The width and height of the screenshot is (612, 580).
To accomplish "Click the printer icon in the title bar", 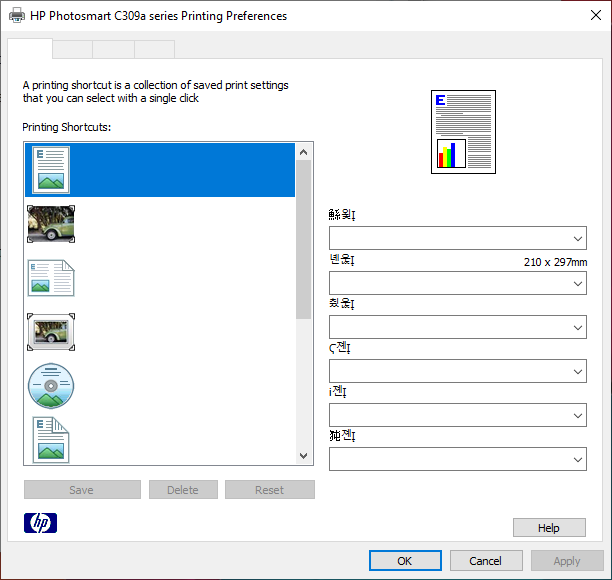I will [x=17, y=16].
